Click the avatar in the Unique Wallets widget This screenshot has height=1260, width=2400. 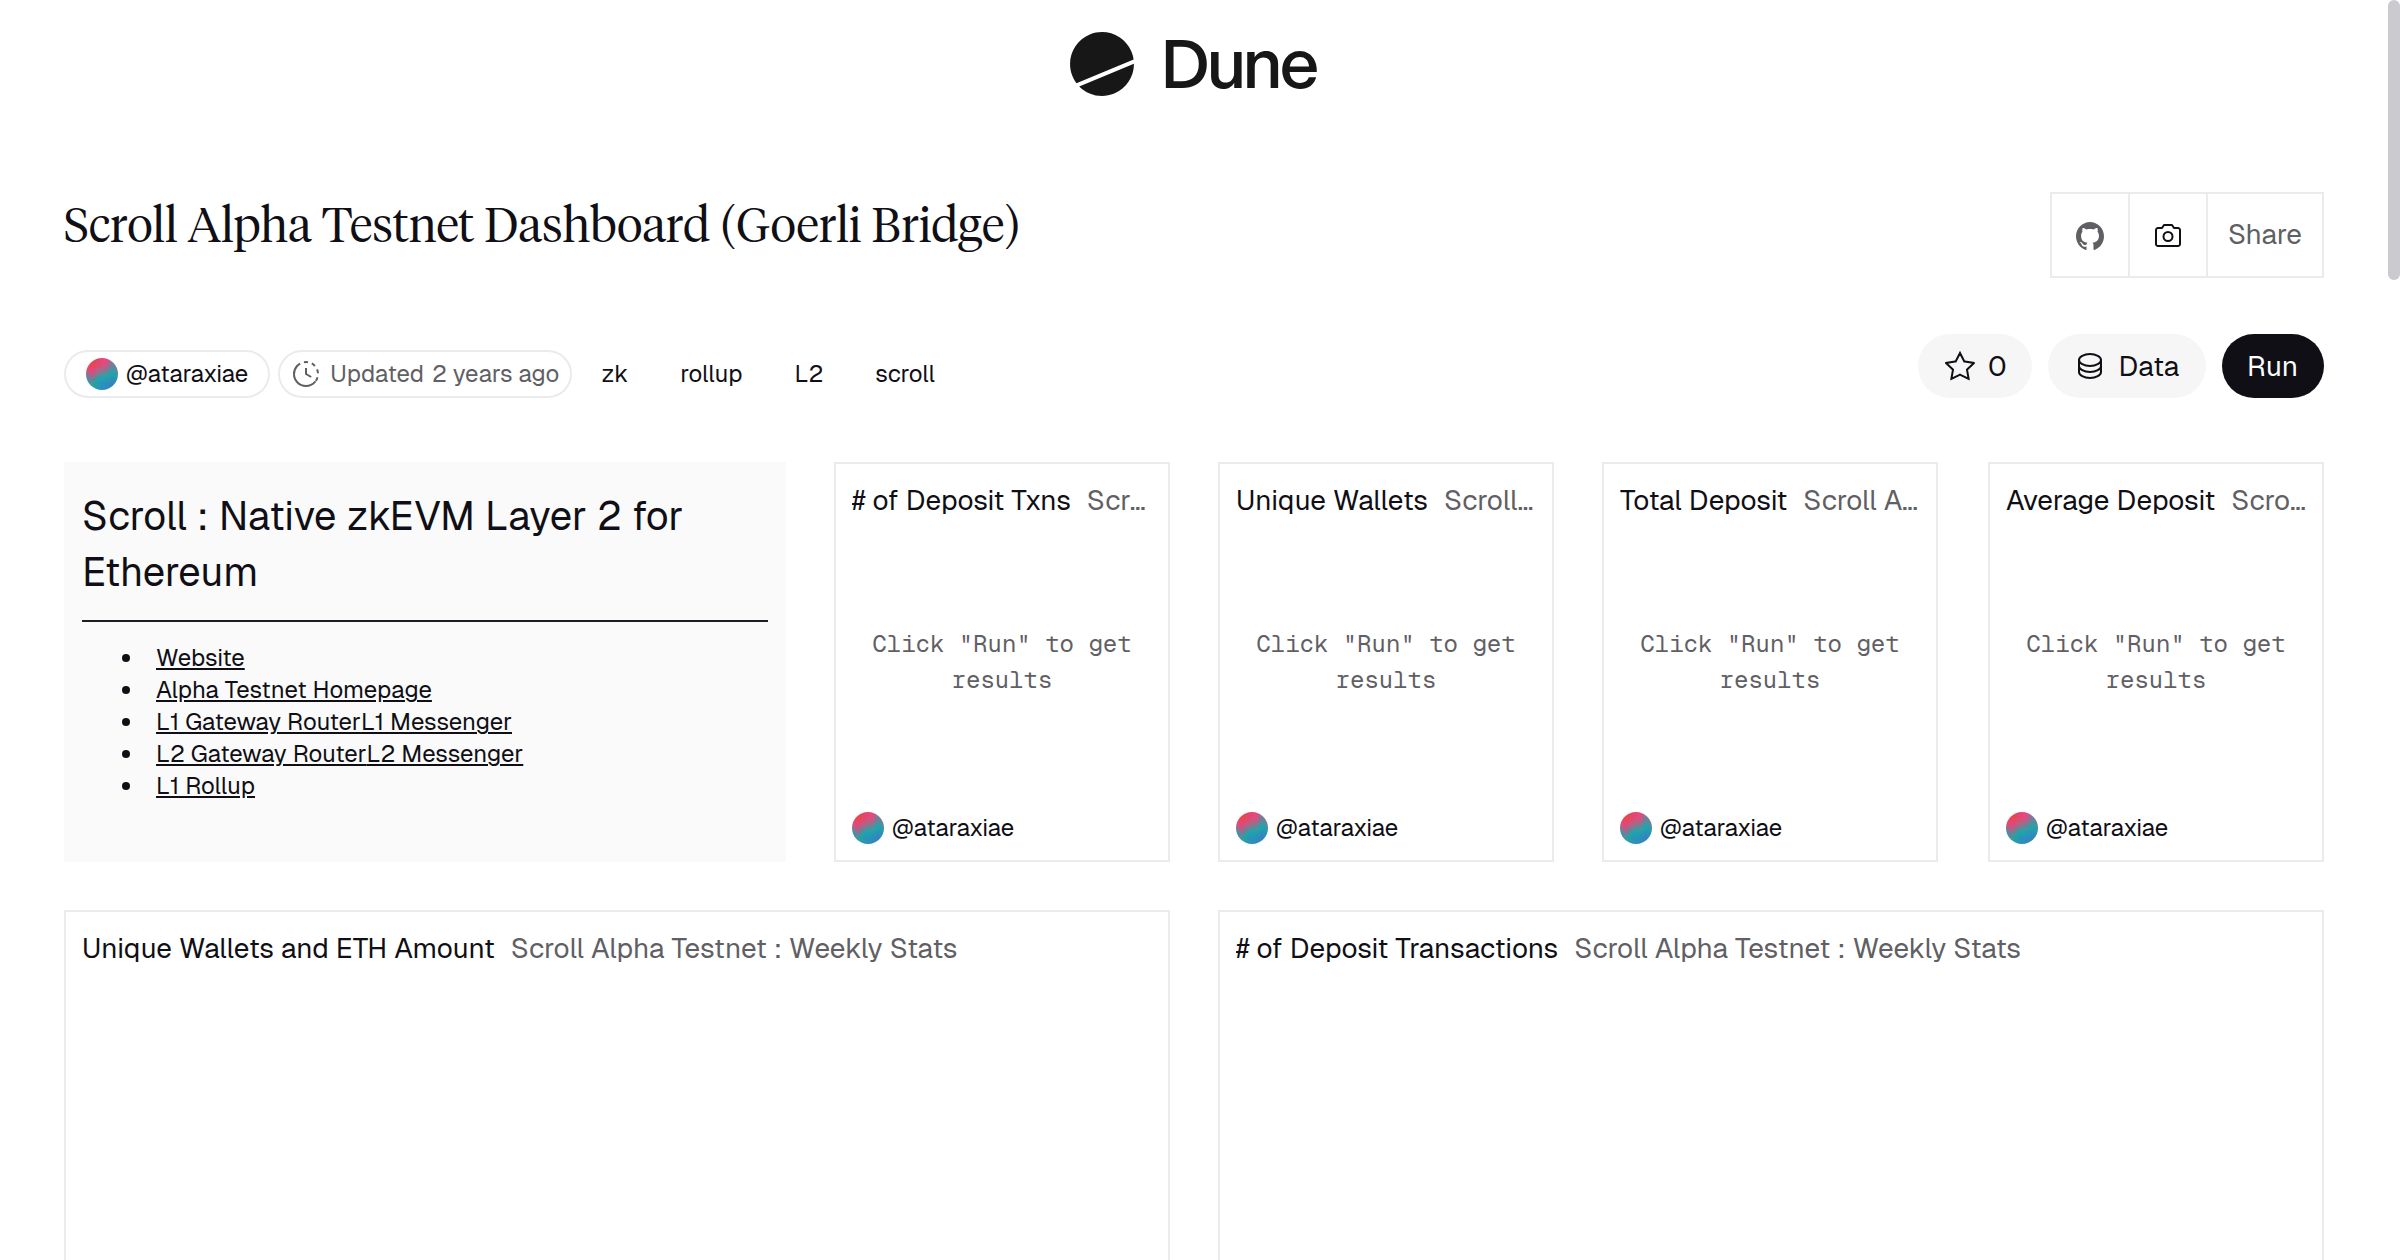(1251, 828)
